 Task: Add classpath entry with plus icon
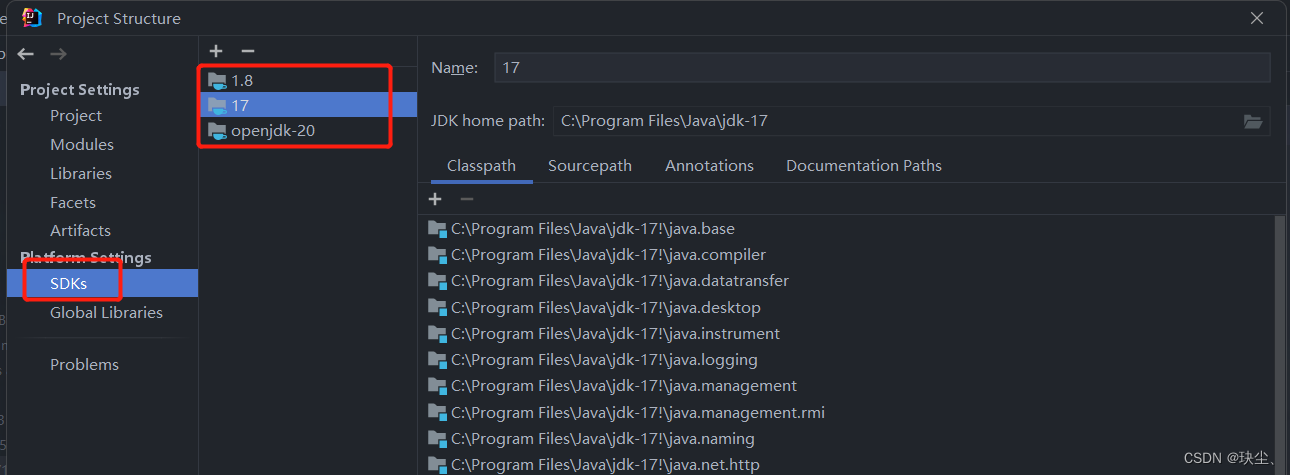point(435,199)
